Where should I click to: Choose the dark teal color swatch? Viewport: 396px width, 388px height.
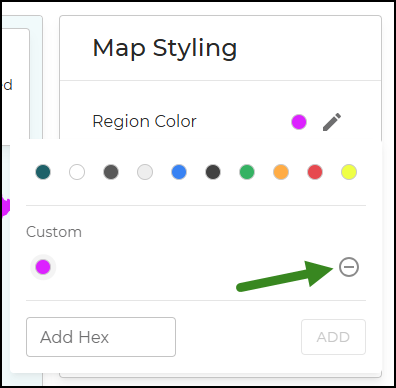coord(43,172)
